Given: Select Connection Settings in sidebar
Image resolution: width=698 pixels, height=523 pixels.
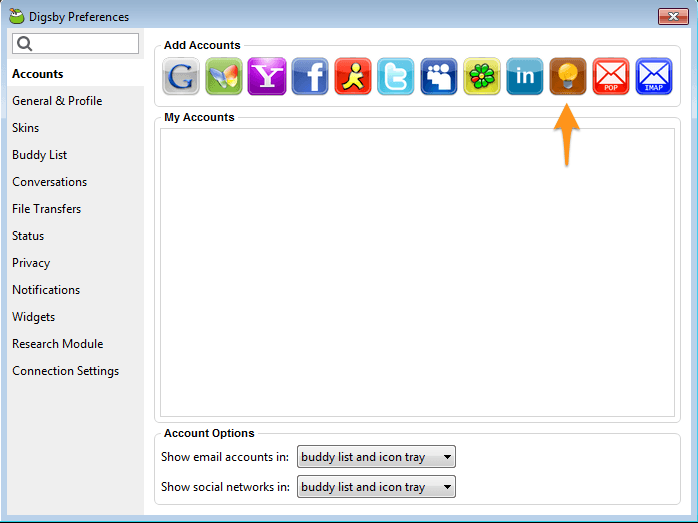Looking at the screenshot, I should pyautogui.click(x=65, y=371).
